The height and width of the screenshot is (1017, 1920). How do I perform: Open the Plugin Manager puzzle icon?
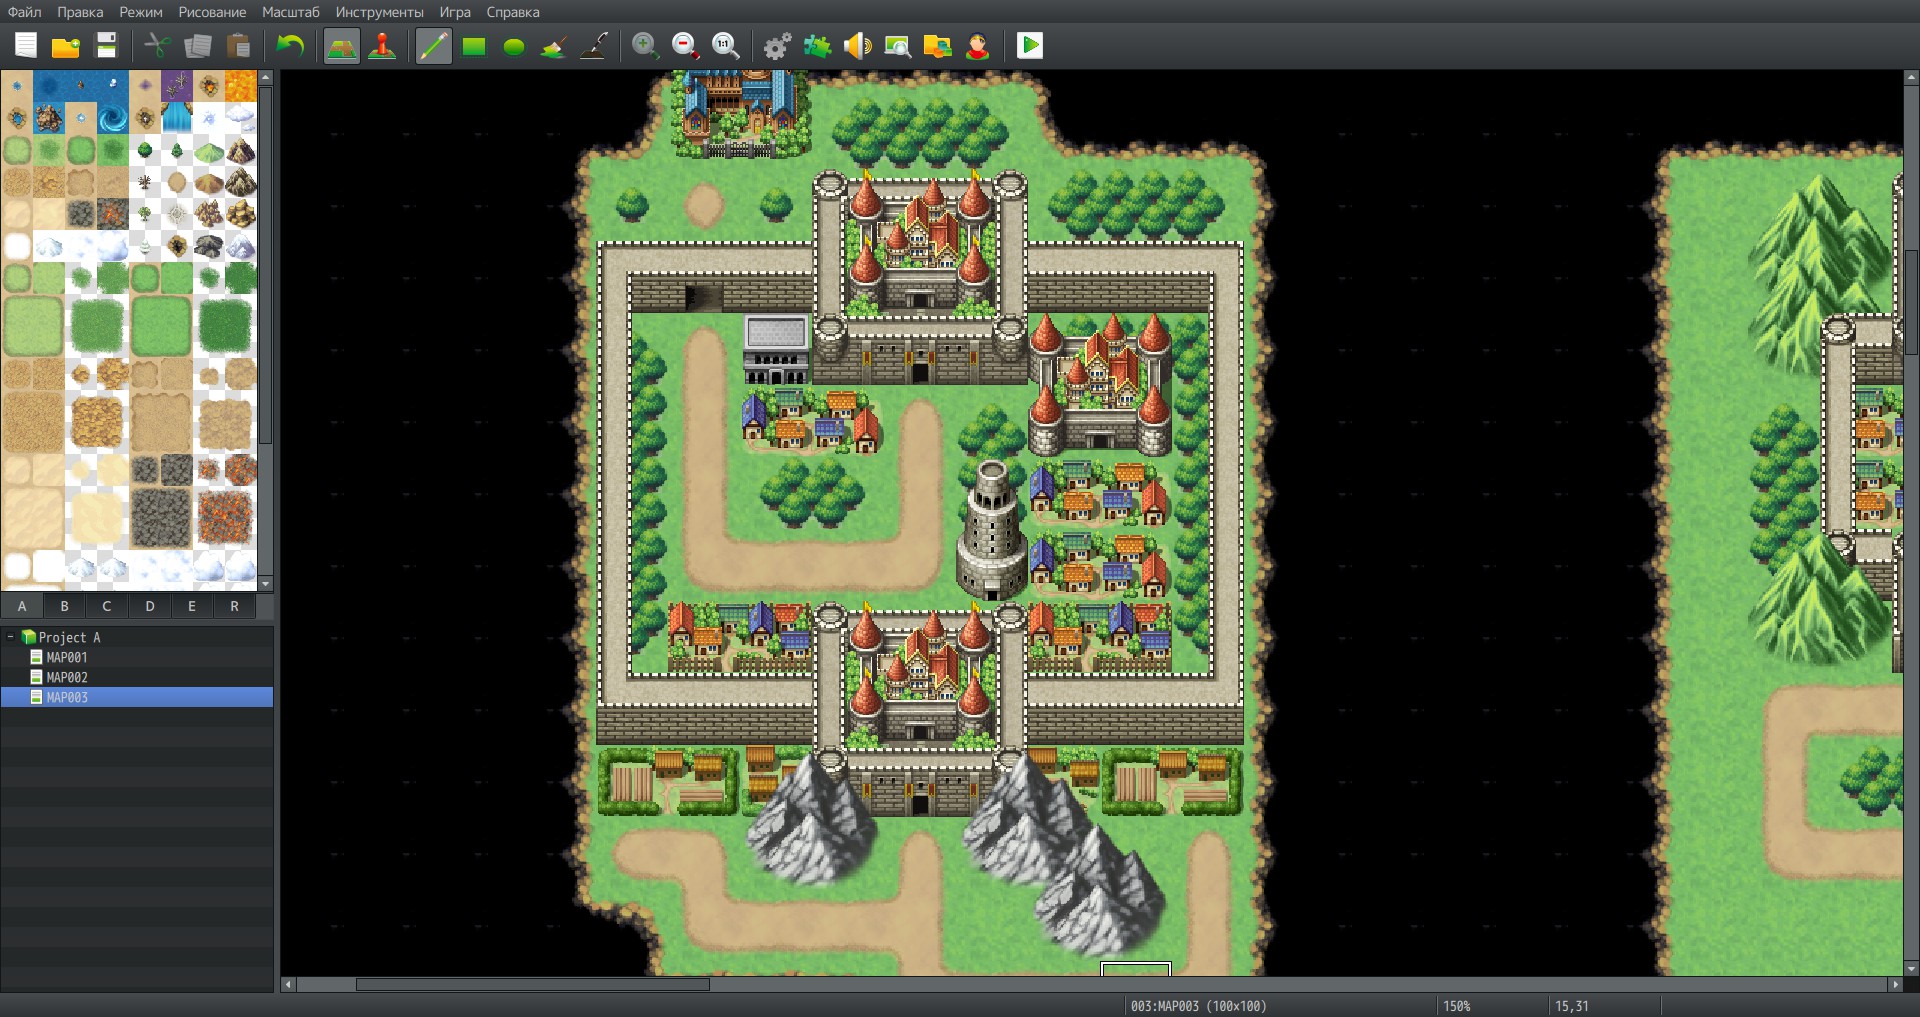point(817,46)
